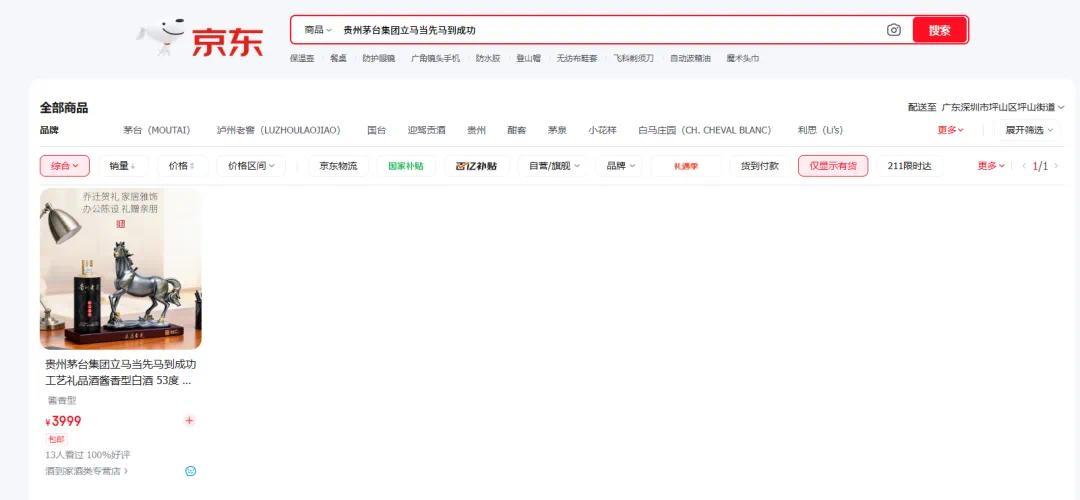
Task: Select brand 茅台 (MOUTAI)
Action: (157, 130)
